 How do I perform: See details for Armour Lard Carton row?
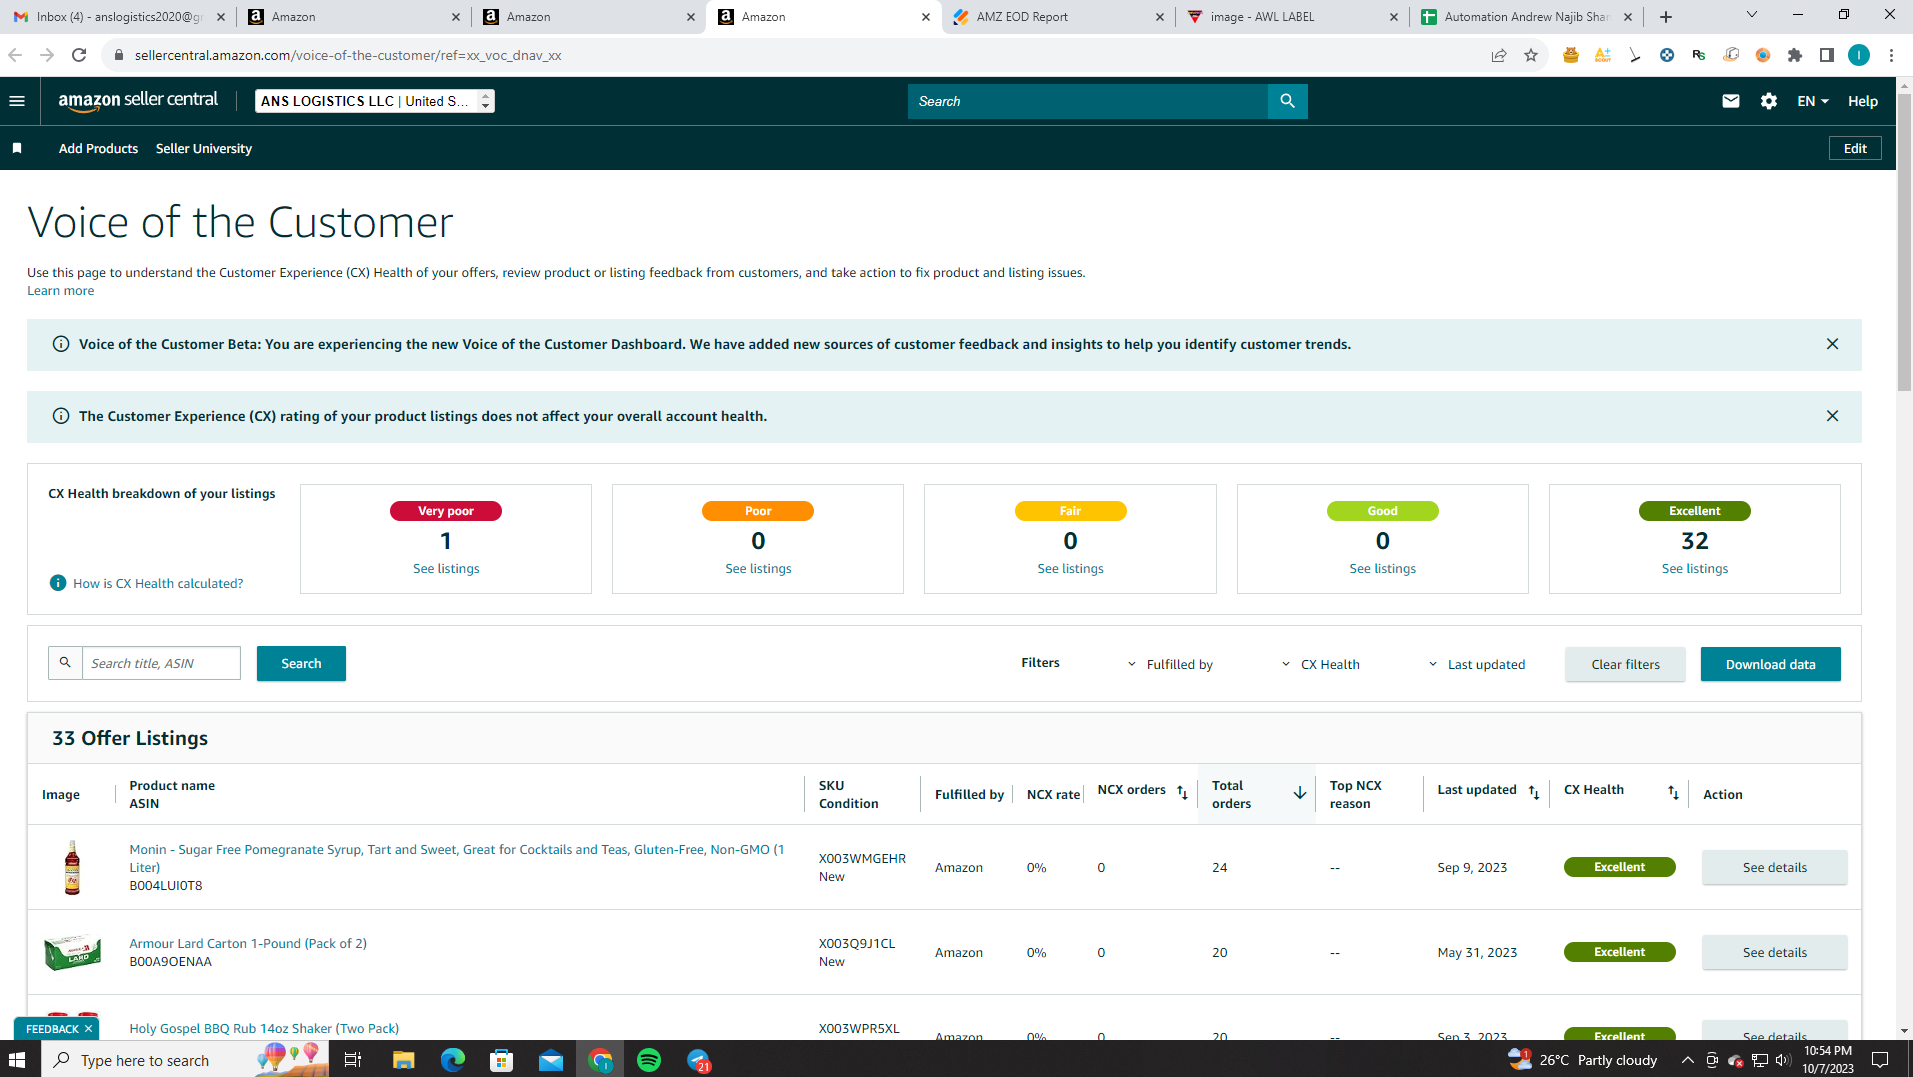tap(1774, 952)
